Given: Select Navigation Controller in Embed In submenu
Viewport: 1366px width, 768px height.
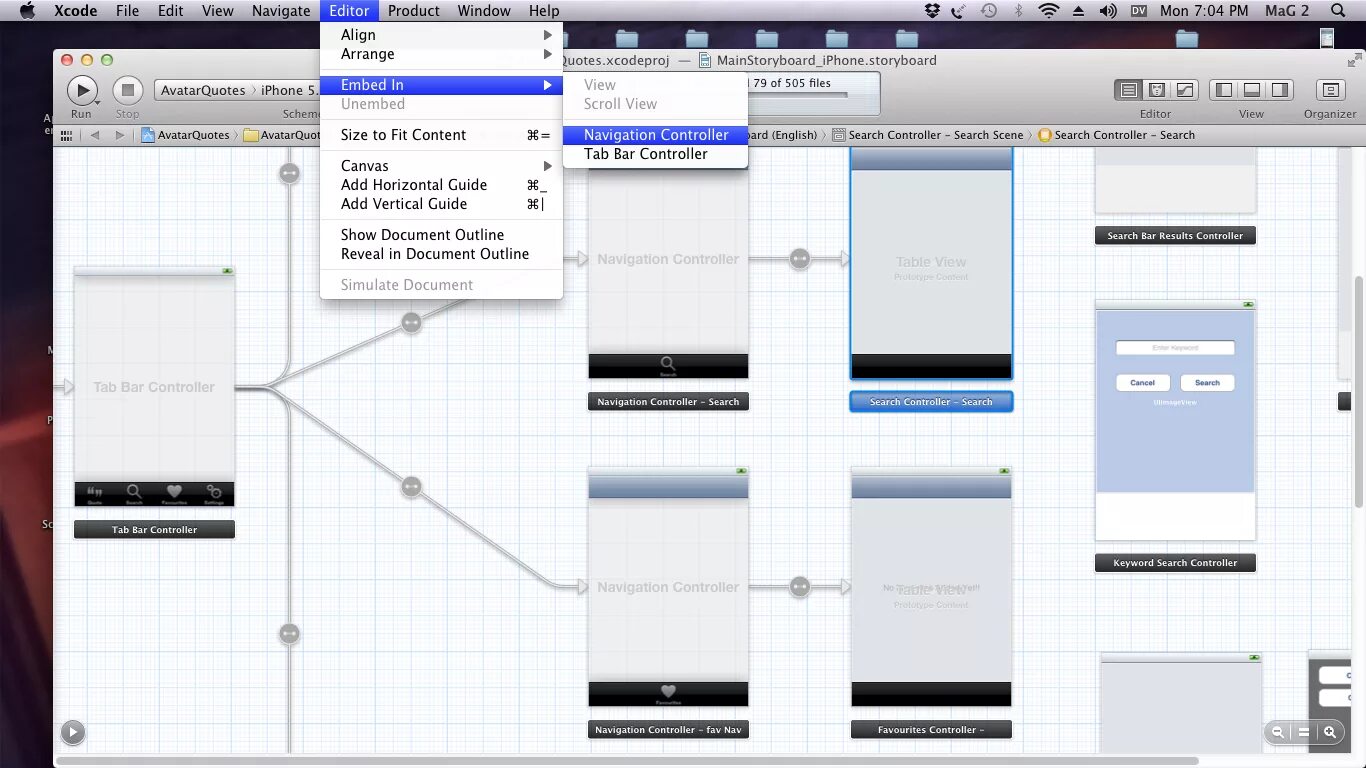Looking at the screenshot, I should pyautogui.click(x=655, y=135).
